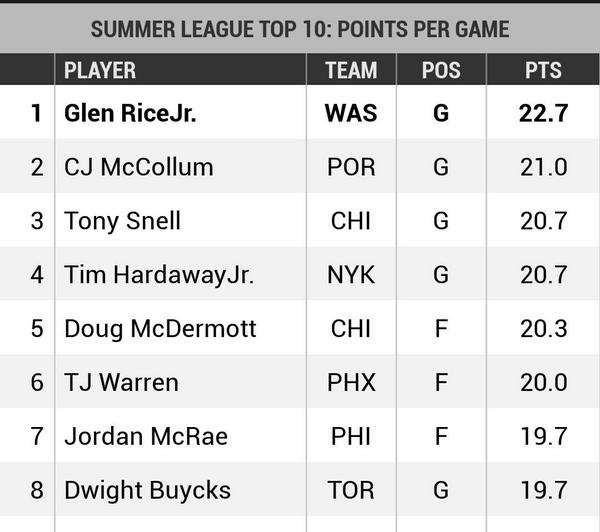This screenshot has height=532, width=600.
Task: Click TJ Warren's name
Action: (x=121, y=382)
